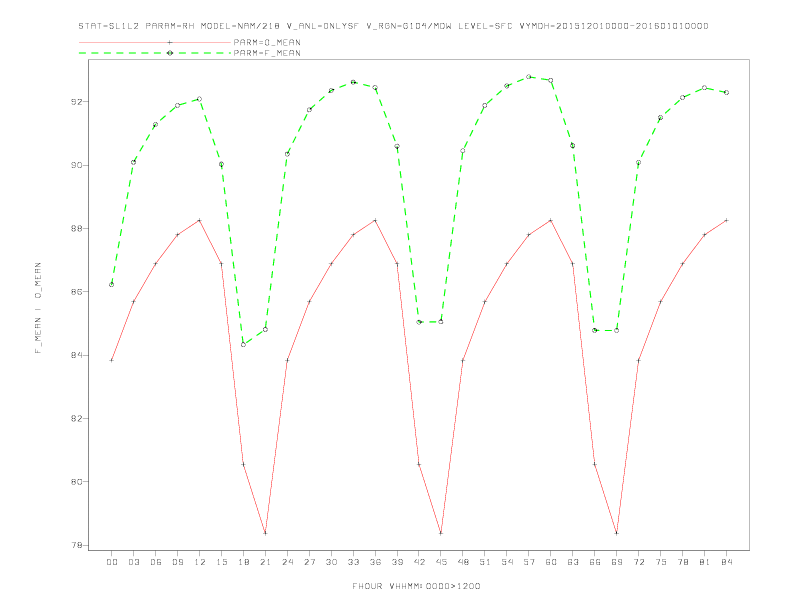The image size is (792, 612).
Task: Click the x-axis tick label 66
Action: click(595, 562)
